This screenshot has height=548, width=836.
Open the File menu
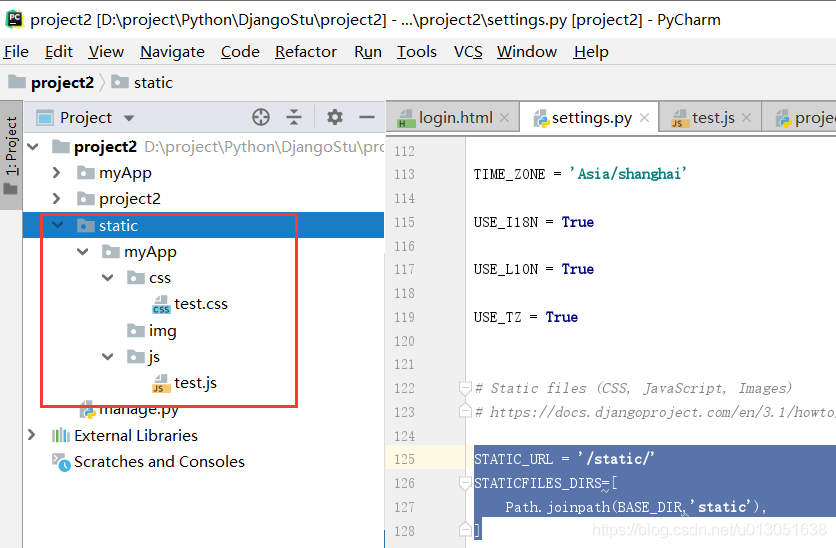pyautogui.click(x=16, y=52)
